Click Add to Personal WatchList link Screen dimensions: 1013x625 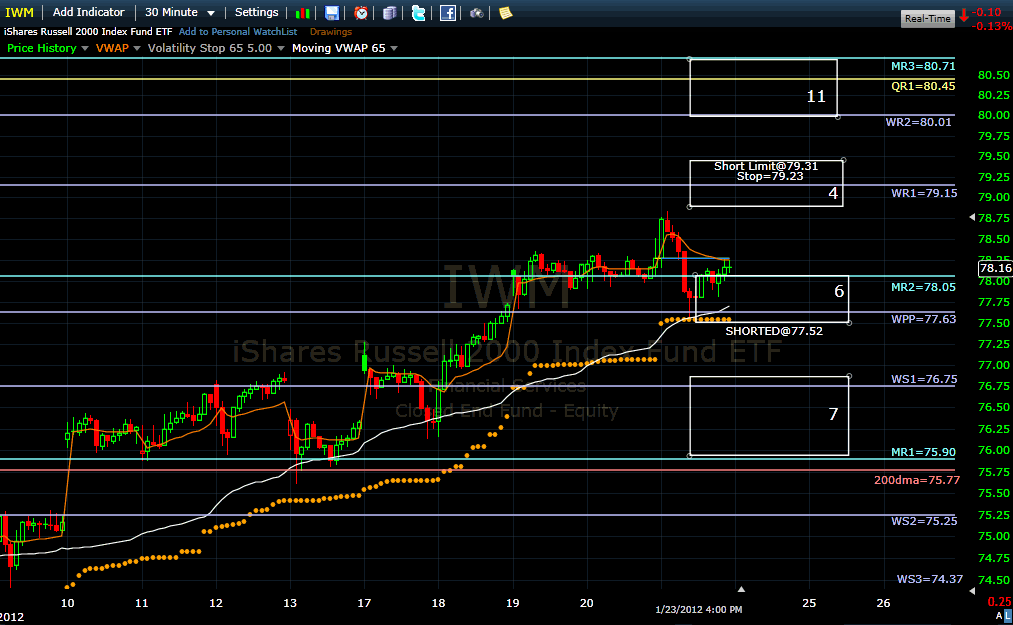tap(238, 32)
